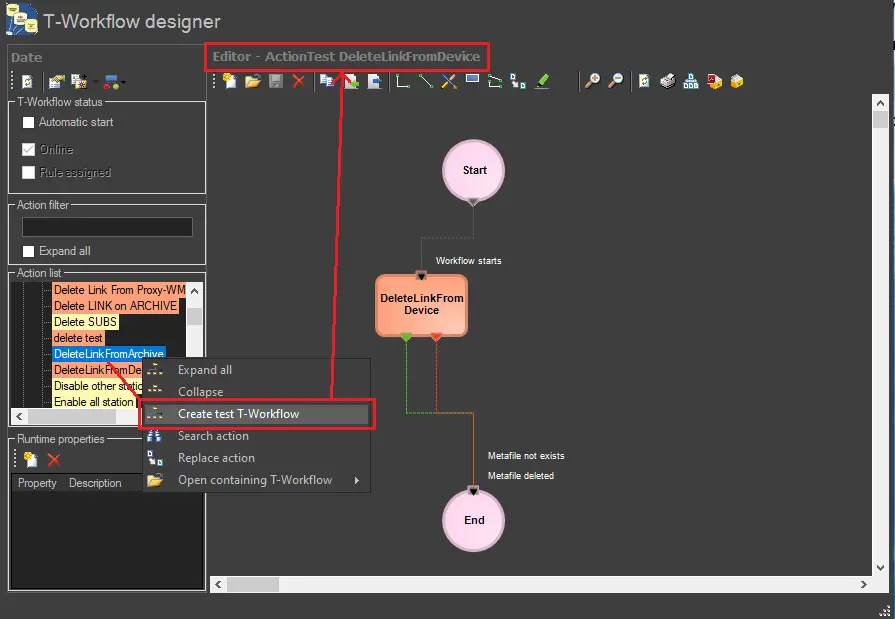Open dropdown arrow next to workflow diagram icon
The width and height of the screenshot is (895, 619).
pos(123,81)
